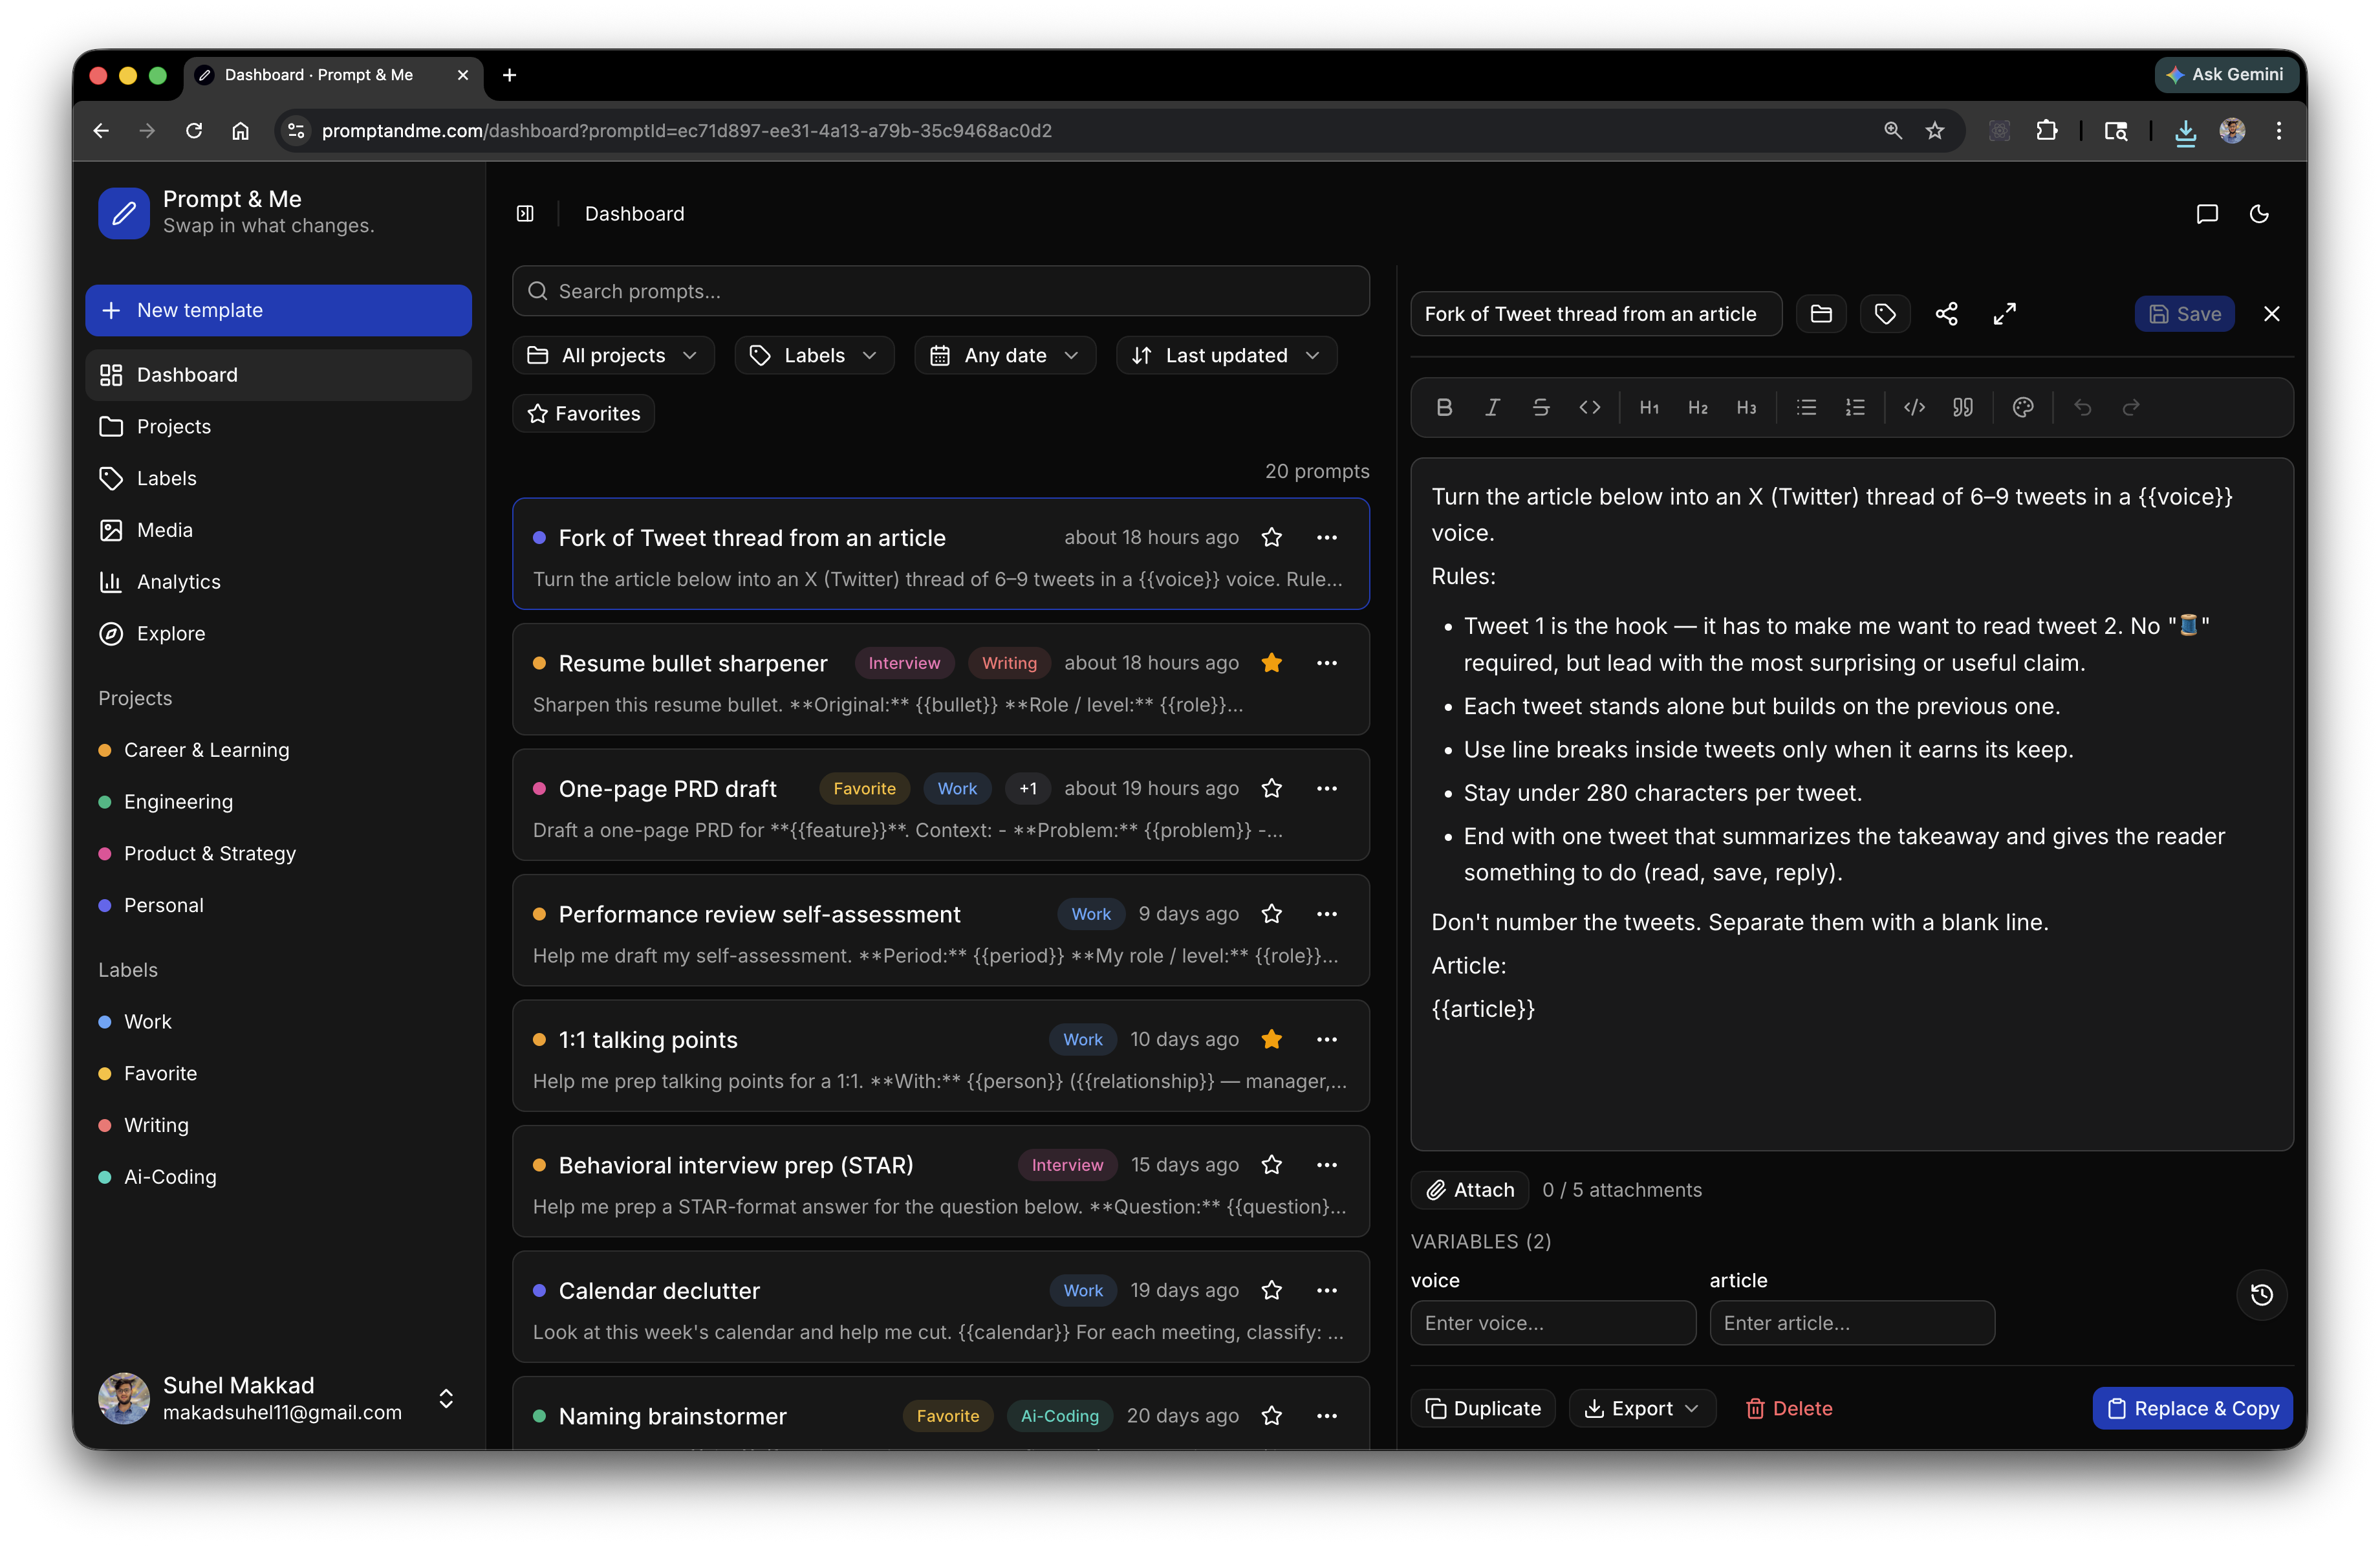The image size is (2380, 1546).
Task: Switch to light theme with moon icon
Action: 2259,214
